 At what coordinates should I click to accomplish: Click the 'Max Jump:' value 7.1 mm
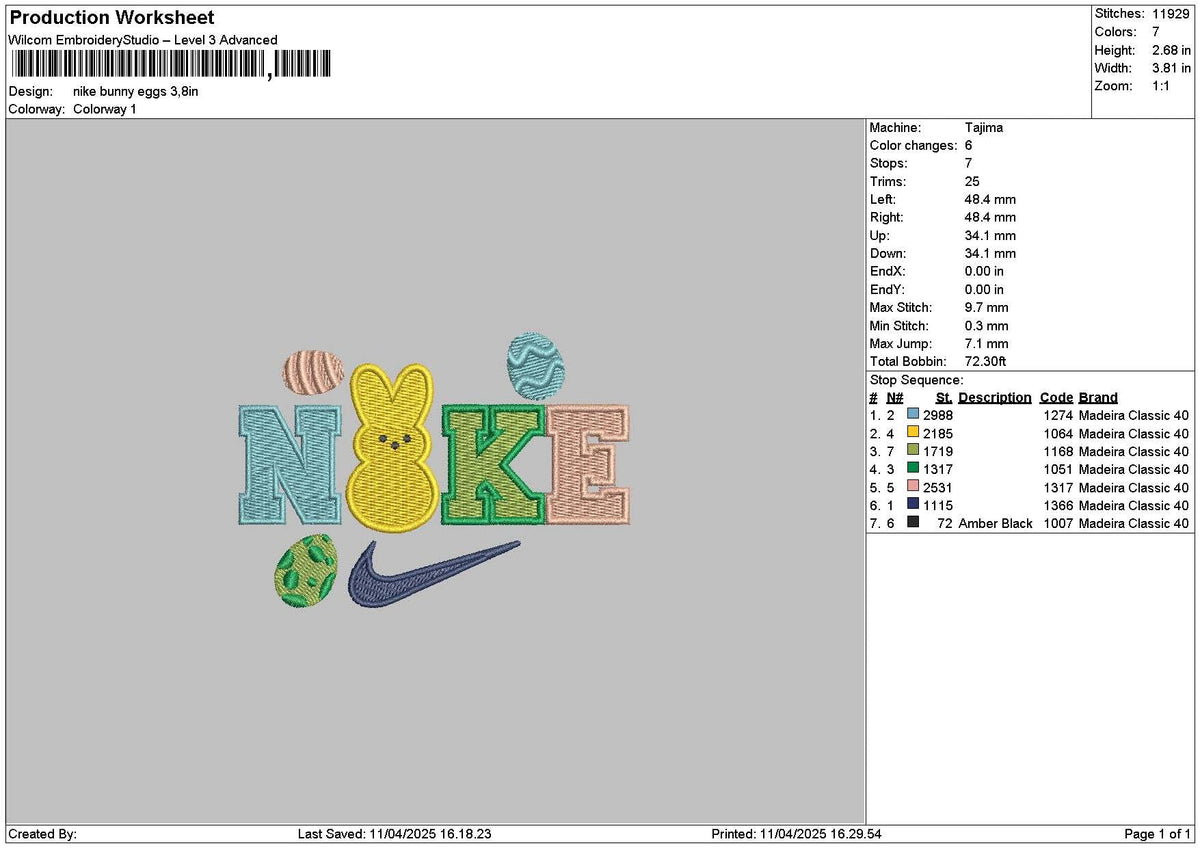coord(987,343)
